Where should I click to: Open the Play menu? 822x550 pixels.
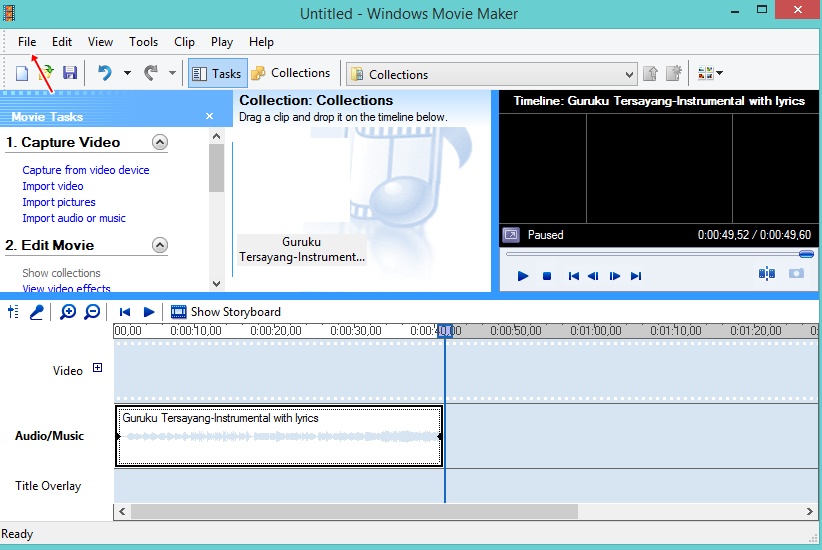tap(222, 42)
